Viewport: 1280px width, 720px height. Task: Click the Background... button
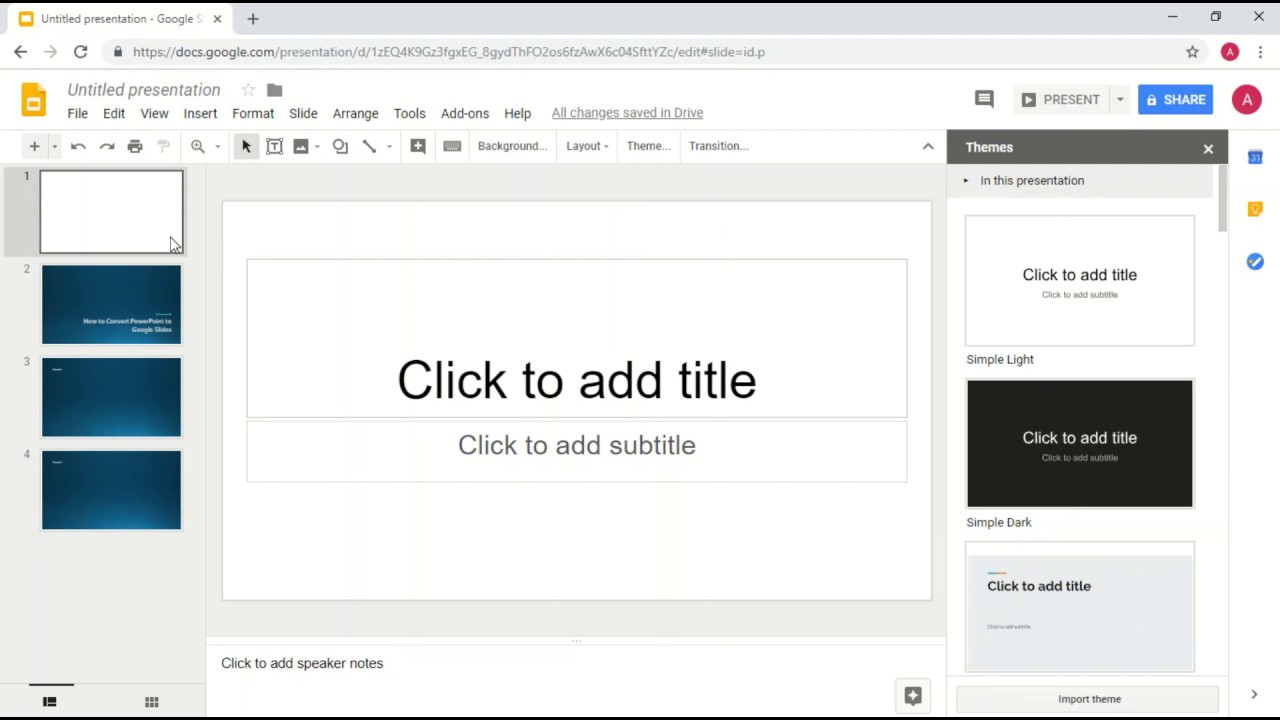tap(512, 146)
